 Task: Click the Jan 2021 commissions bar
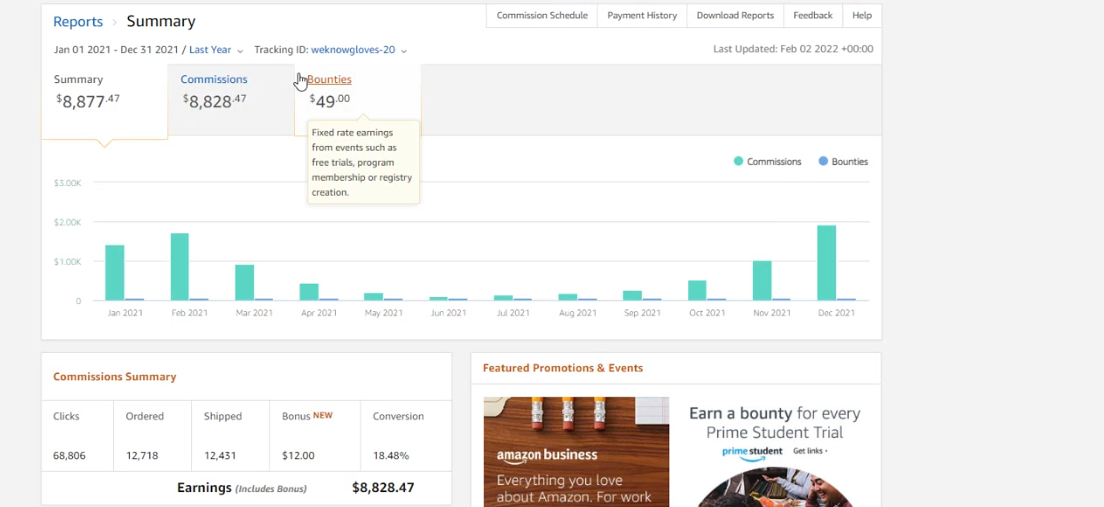coord(115,273)
